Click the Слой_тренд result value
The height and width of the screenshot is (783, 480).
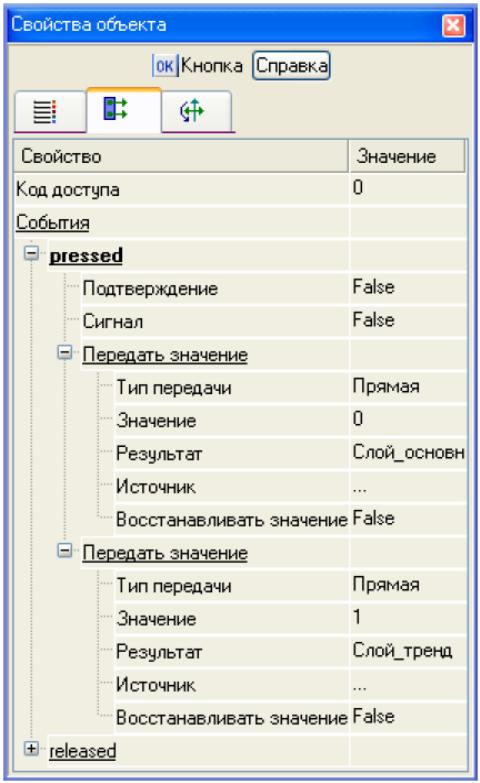(408, 651)
